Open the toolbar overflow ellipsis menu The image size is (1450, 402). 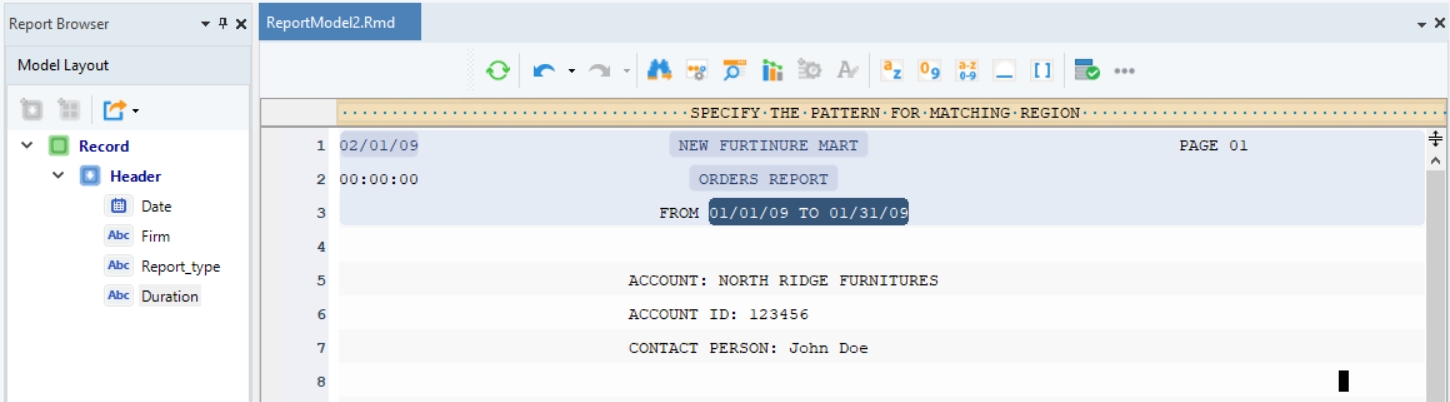[1124, 71]
